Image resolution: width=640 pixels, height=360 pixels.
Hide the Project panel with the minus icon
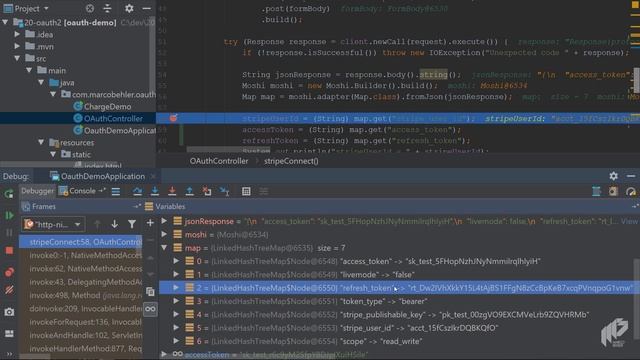click(x=147, y=8)
